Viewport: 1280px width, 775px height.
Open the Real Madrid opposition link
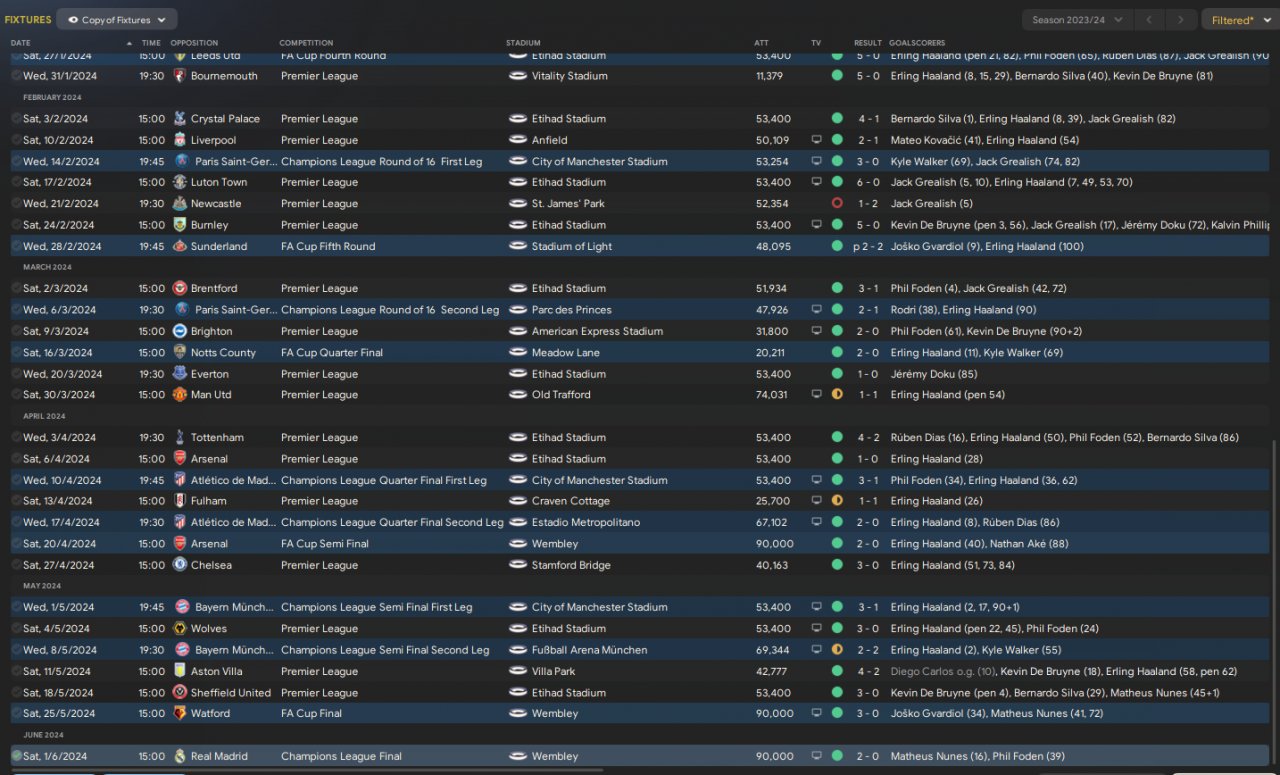click(x=219, y=757)
